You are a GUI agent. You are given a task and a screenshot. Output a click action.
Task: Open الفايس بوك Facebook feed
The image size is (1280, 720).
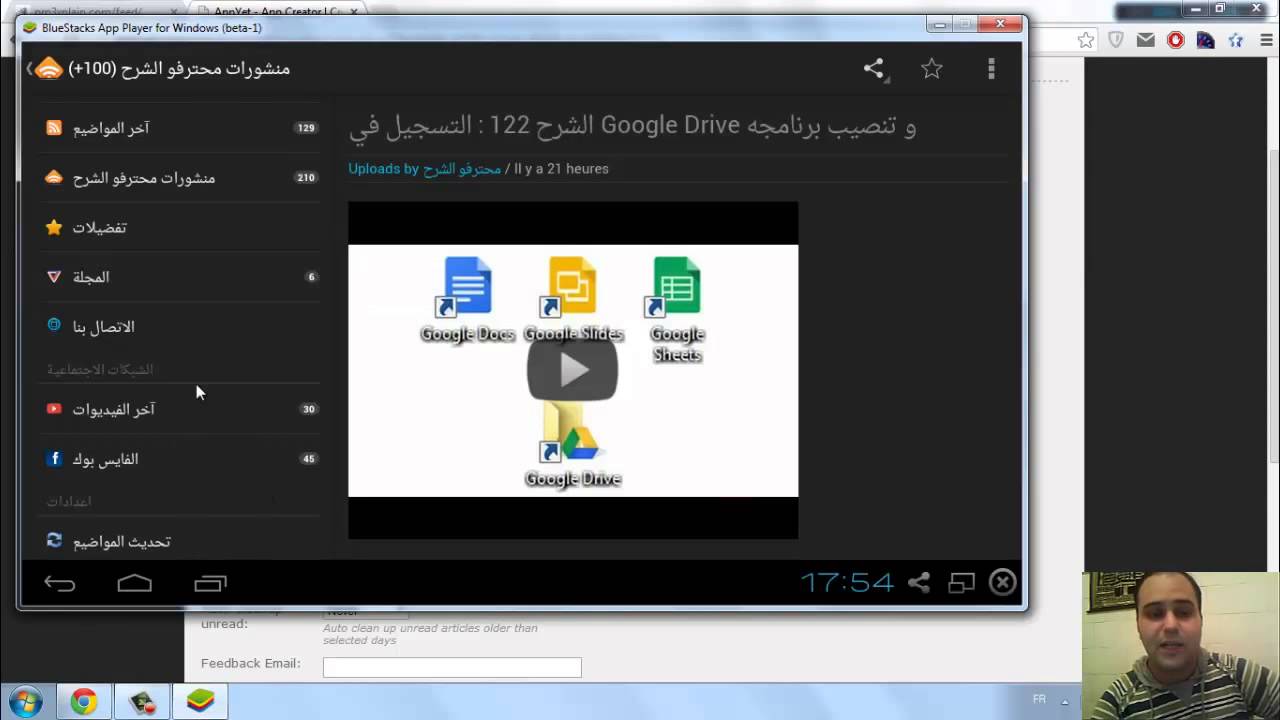[x=181, y=459]
